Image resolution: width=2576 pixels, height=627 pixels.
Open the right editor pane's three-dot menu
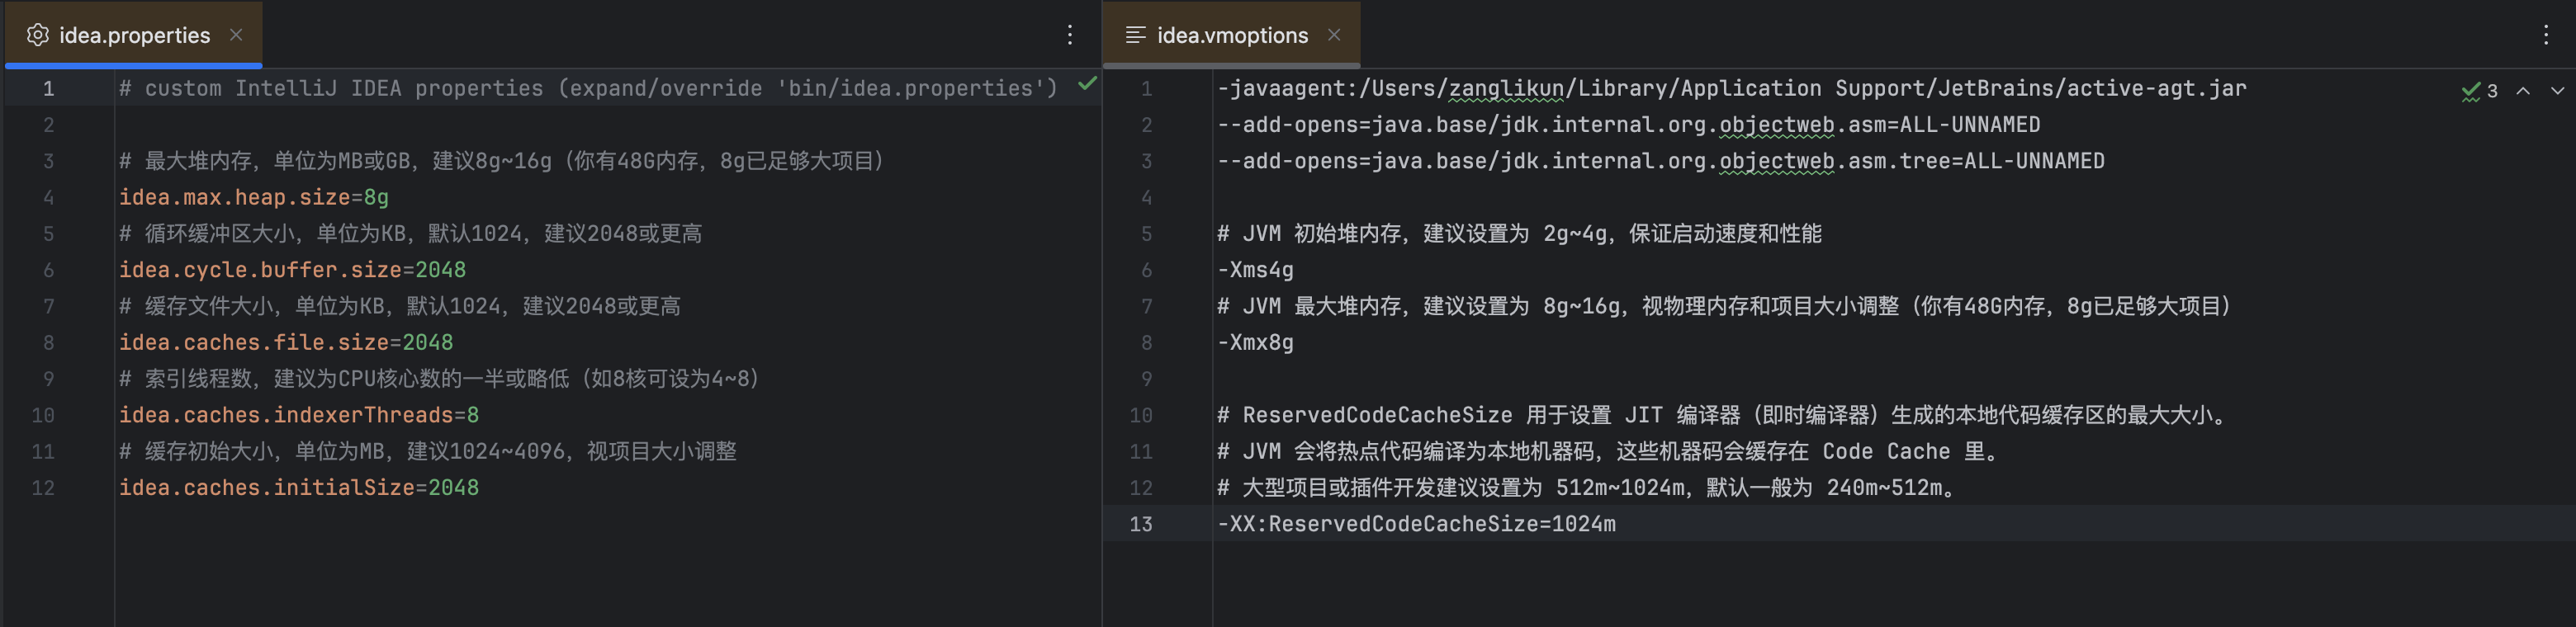tap(2545, 35)
